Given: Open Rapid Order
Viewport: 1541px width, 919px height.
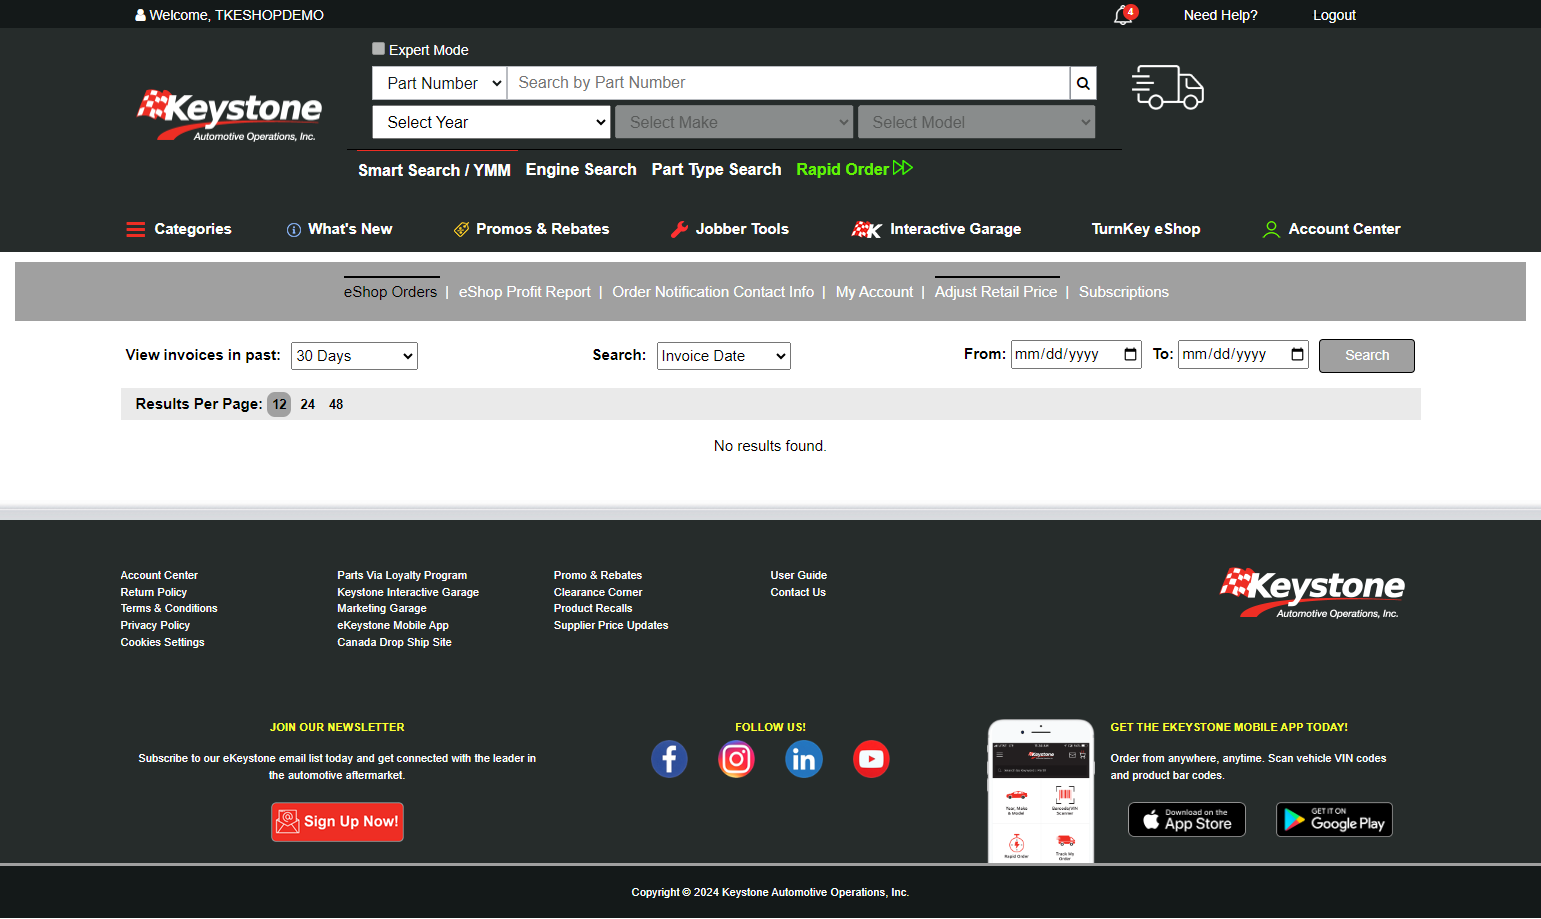Looking at the screenshot, I should (x=854, y=169).
